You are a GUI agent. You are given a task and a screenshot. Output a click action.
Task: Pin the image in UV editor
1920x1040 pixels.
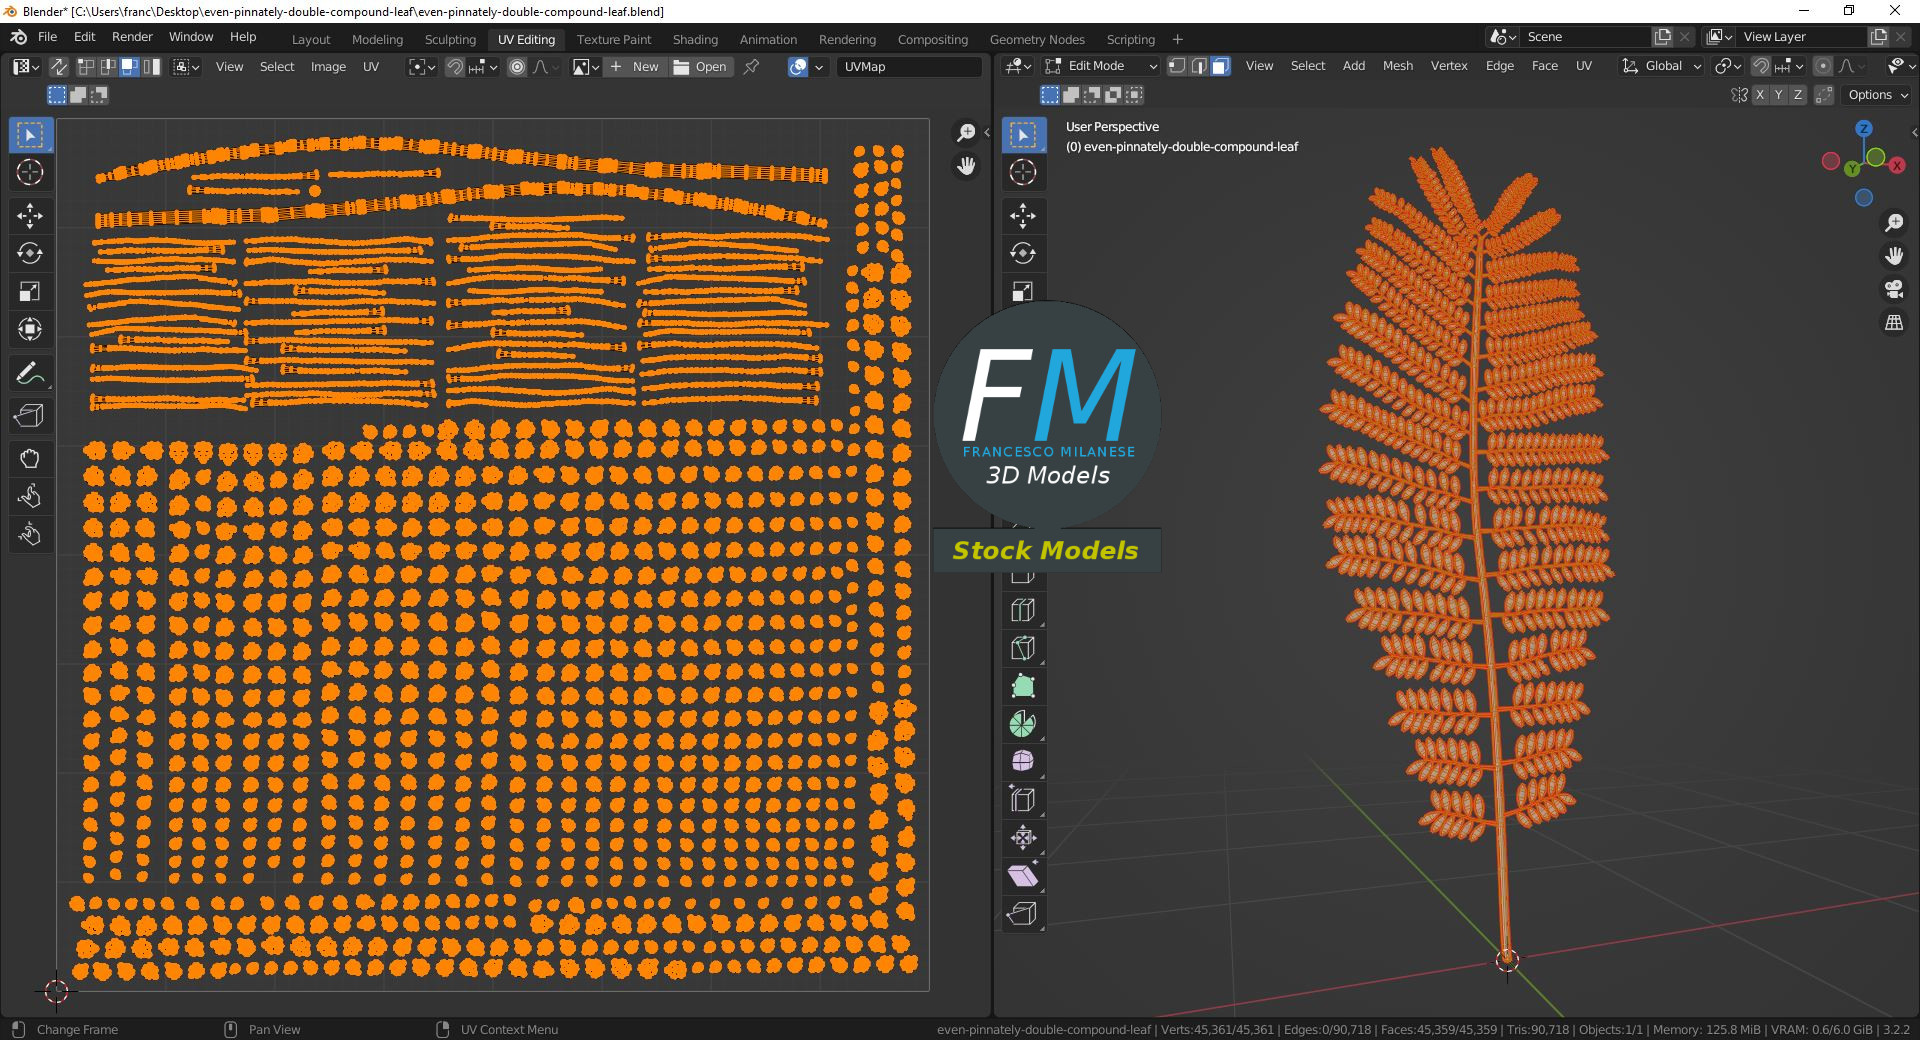pyautogui.click(x=752, y=67)
